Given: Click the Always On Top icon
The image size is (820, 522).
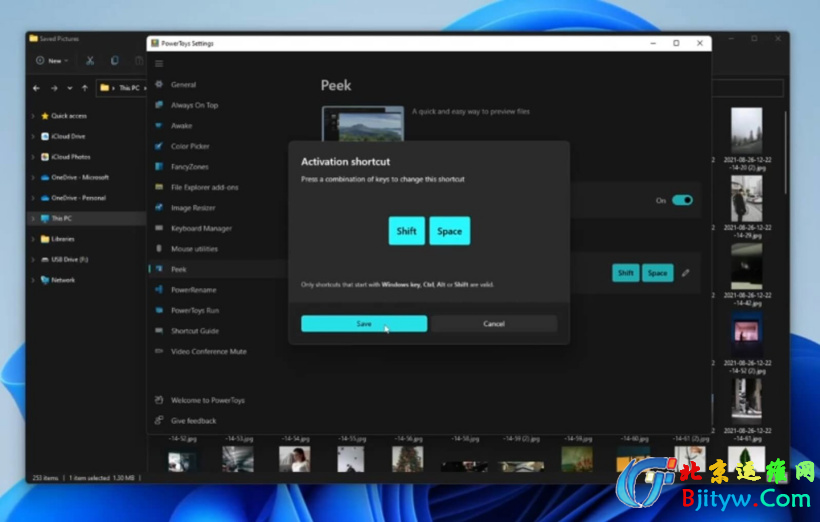Looking at the screenshot, I should pyautogui.click(x=159, y=105).
